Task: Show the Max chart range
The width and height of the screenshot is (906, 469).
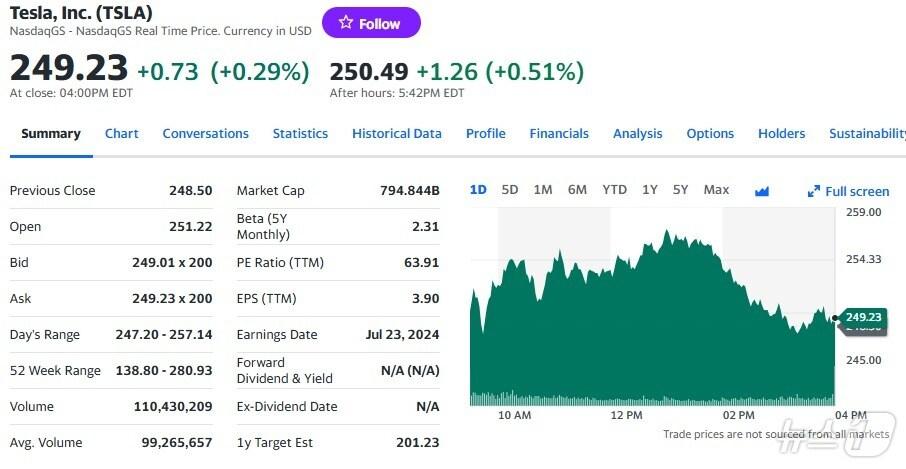Action: [x=716, y=190]
